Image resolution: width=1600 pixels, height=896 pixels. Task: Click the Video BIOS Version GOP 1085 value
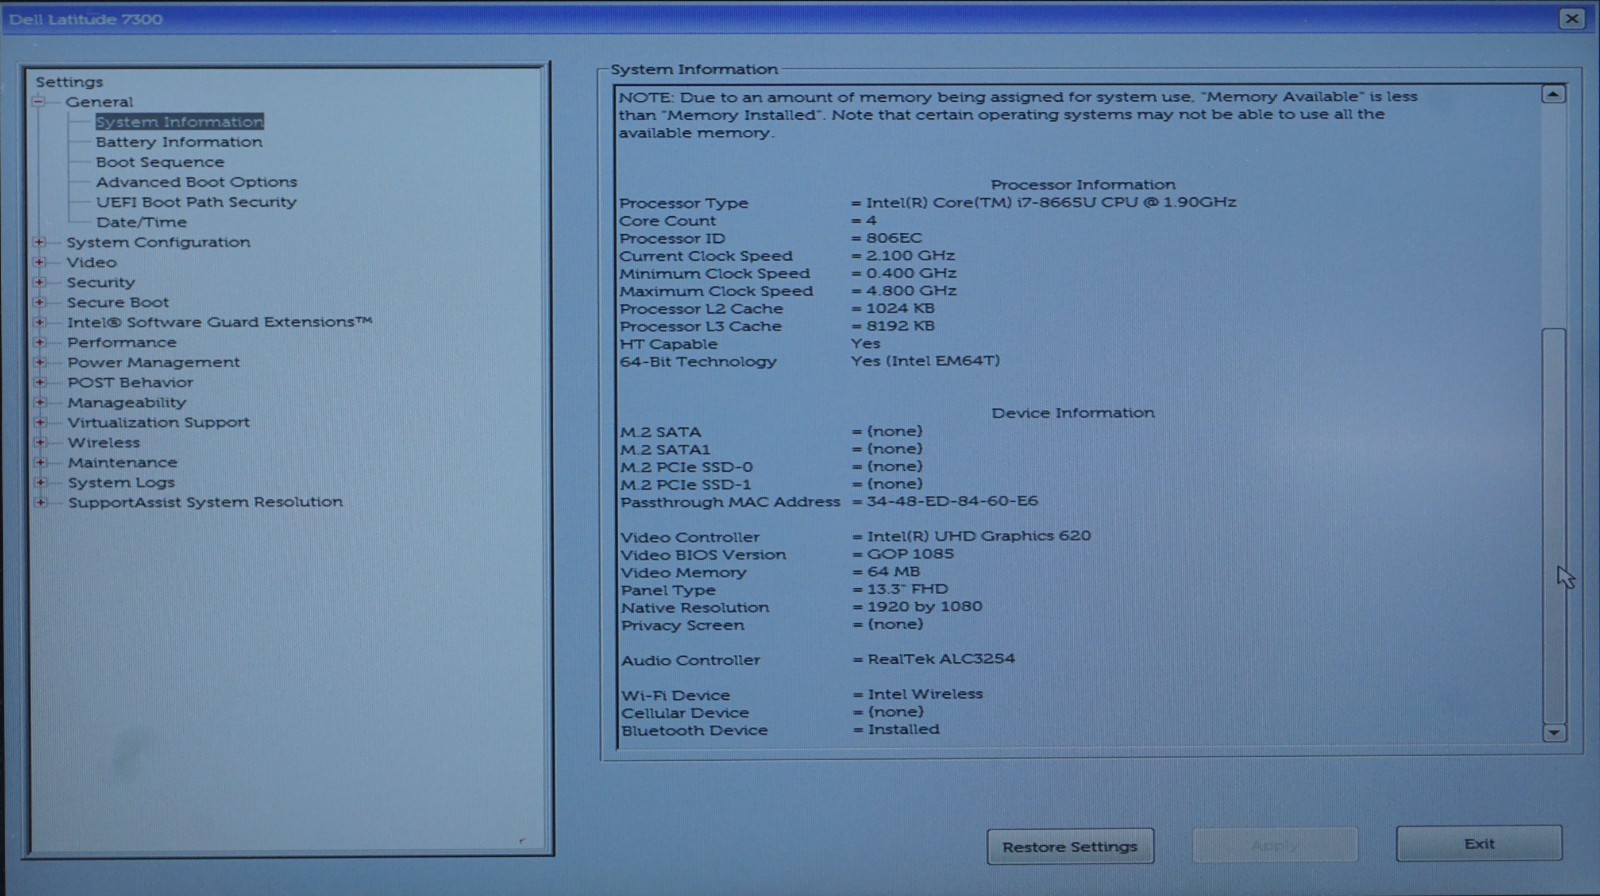point(911,554)
